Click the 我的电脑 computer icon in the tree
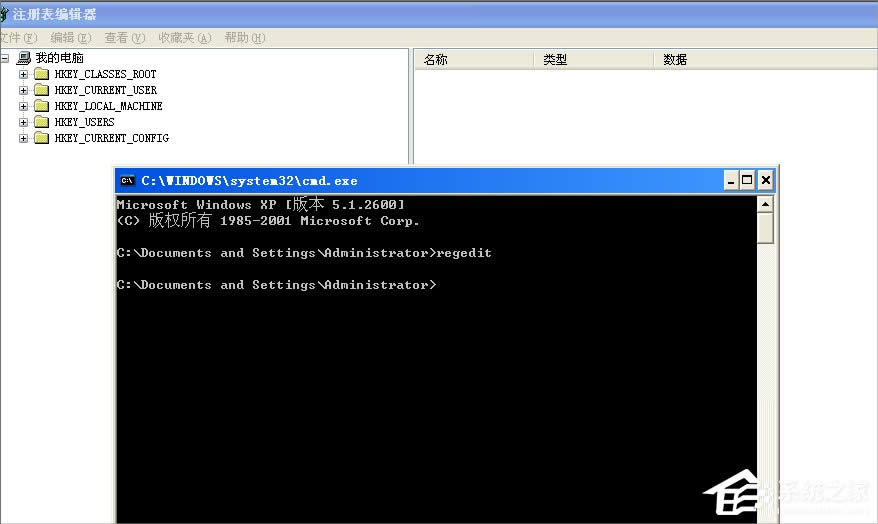The height and width of the screenshot is (524, 878). tap(23, 58)
